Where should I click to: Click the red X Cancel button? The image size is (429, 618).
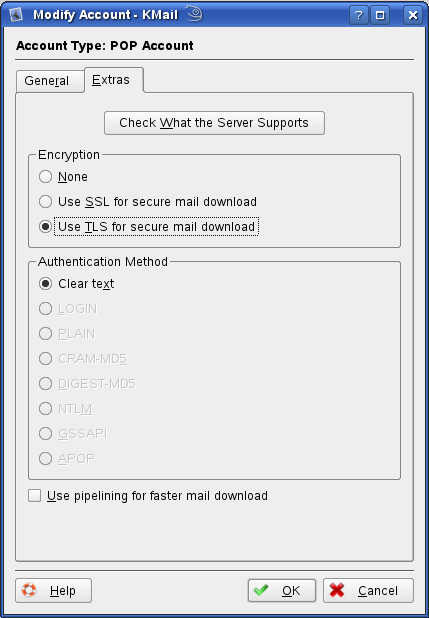tap(368, 590)
